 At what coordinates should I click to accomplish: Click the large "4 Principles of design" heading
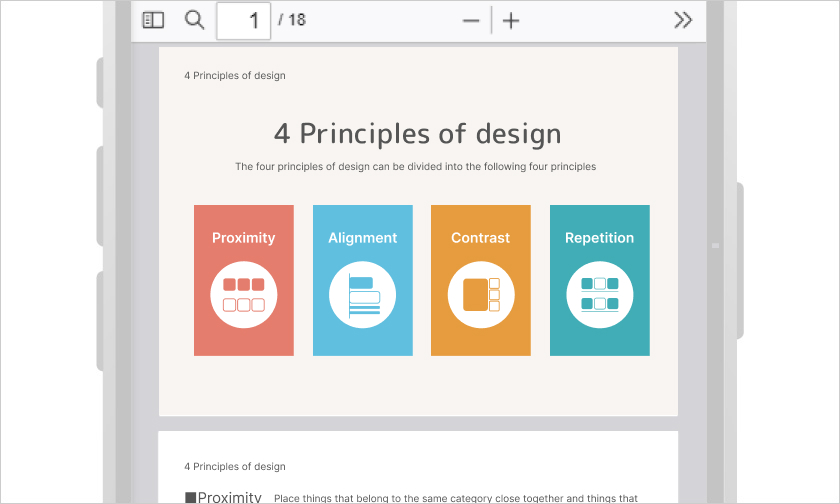[417, 134]
